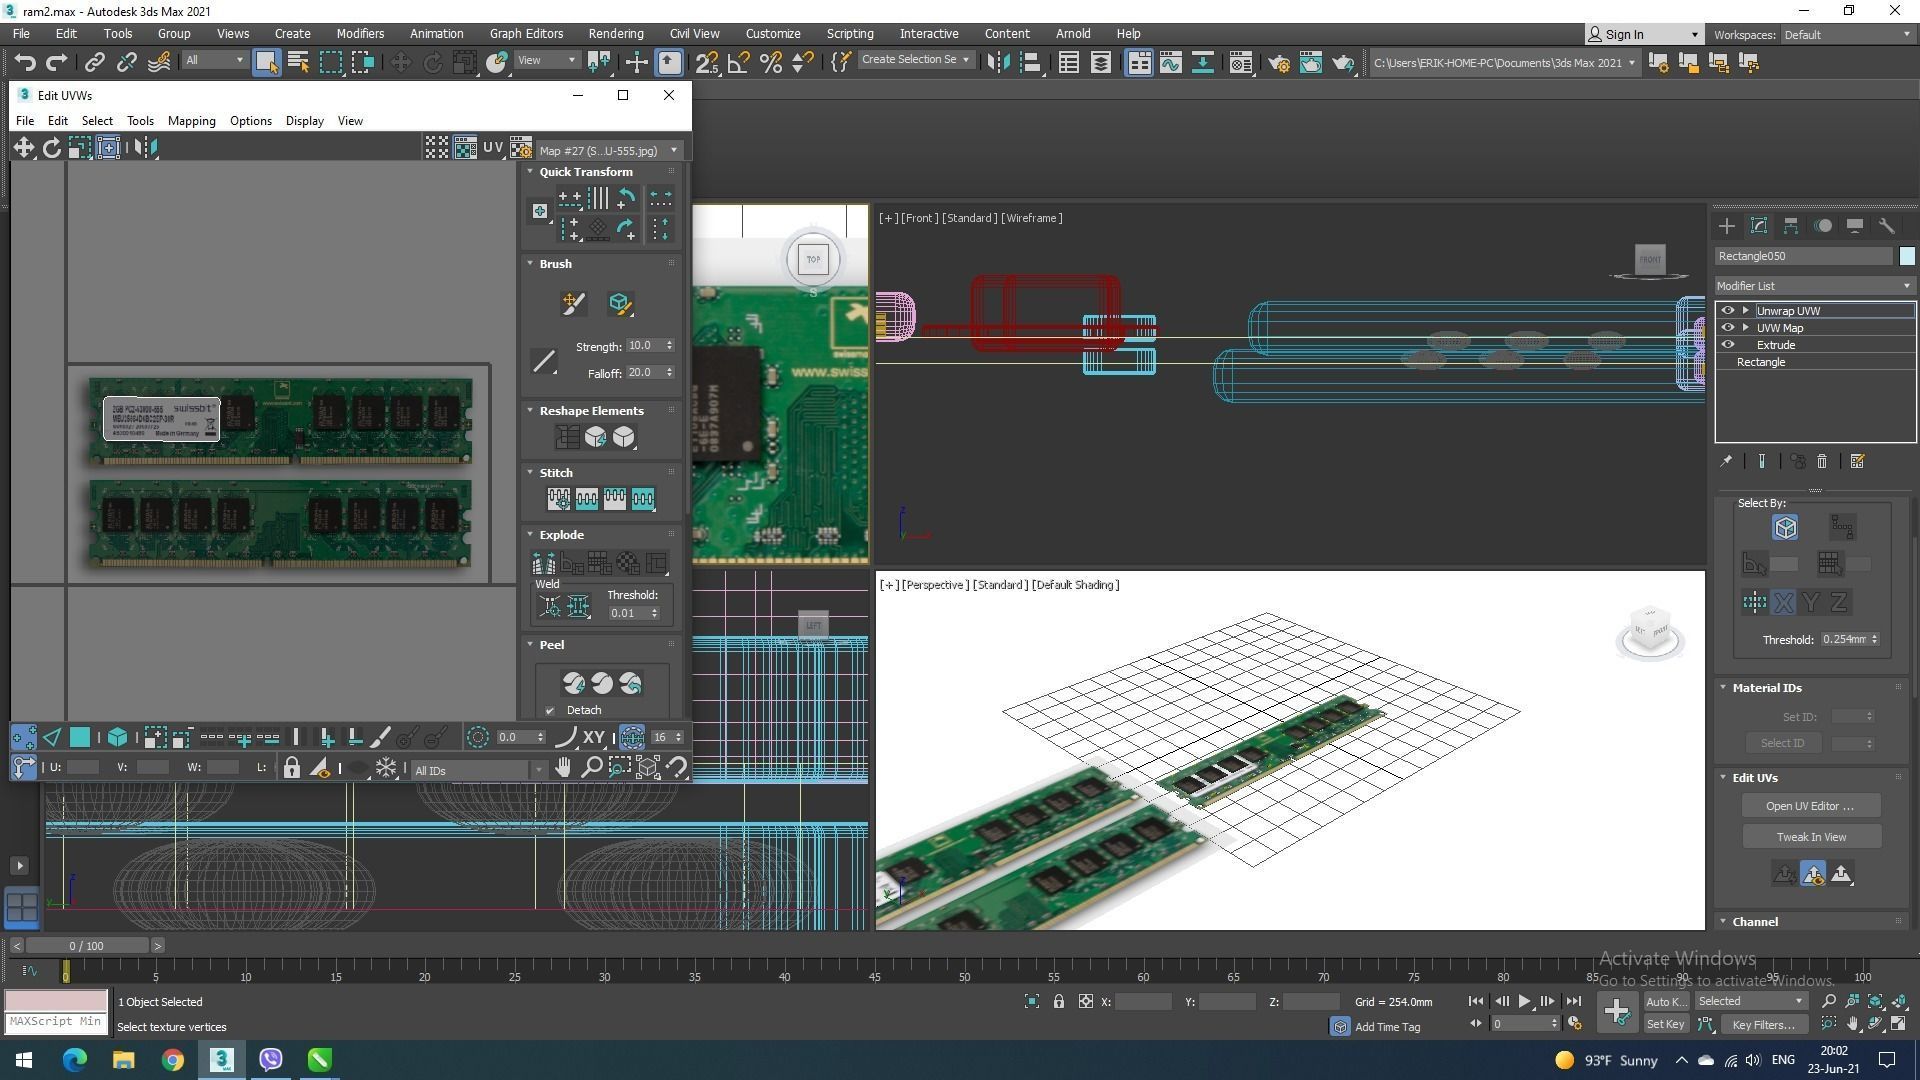Open the Workspaces Default dropdown
The height and width of the screenshot is (1080, 1920).
coord(1847,35)
